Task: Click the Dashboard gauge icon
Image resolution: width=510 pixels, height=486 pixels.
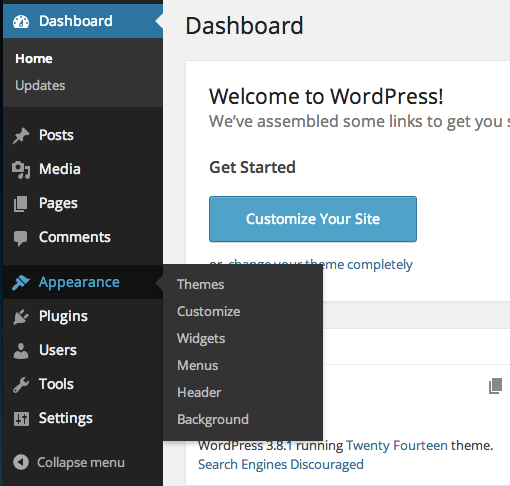Action: coord(21,22)
